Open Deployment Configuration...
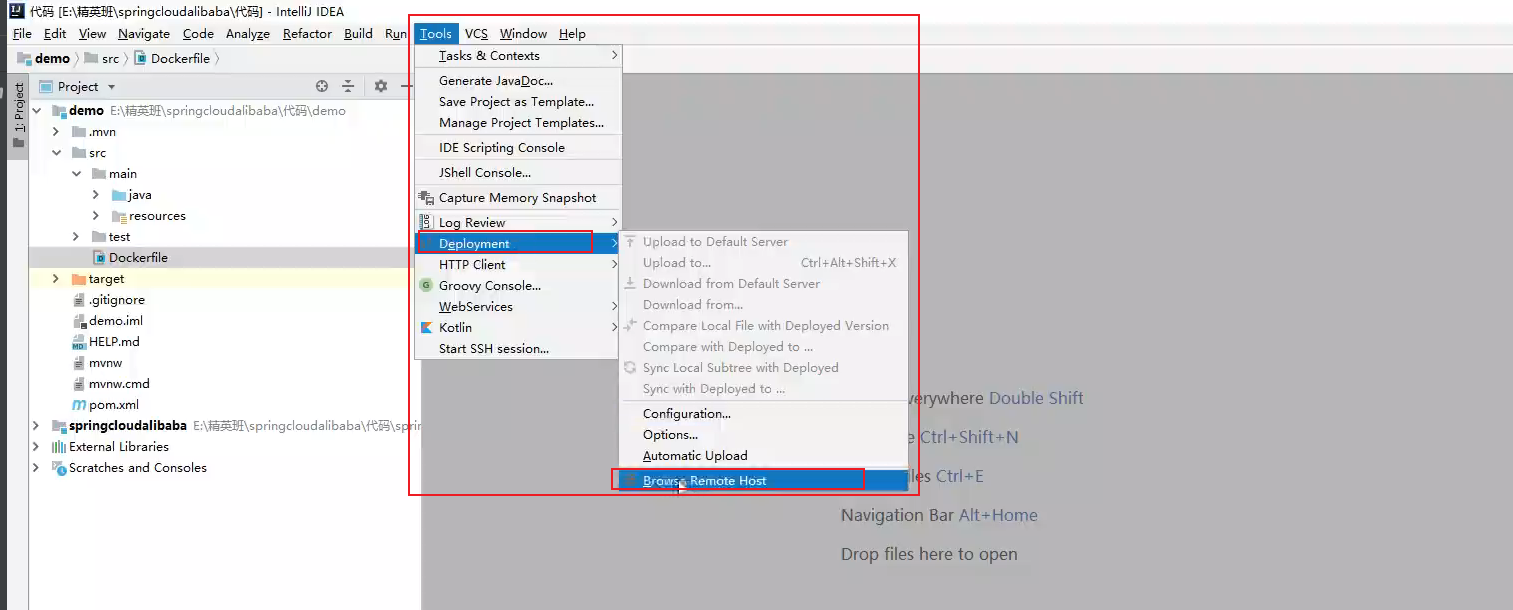Screen dimensions: 1513x610 point(763,414)
